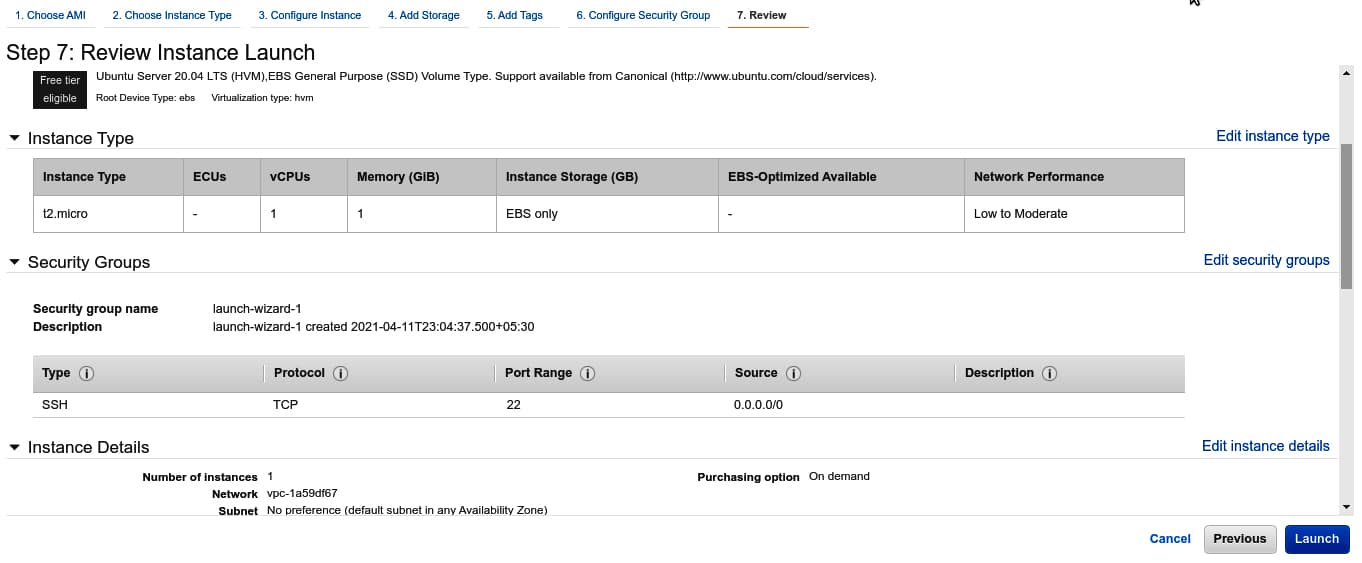This screenshot has height=563, width=1362.
Task: Collapse the Instance Type section
Action: 14,138
